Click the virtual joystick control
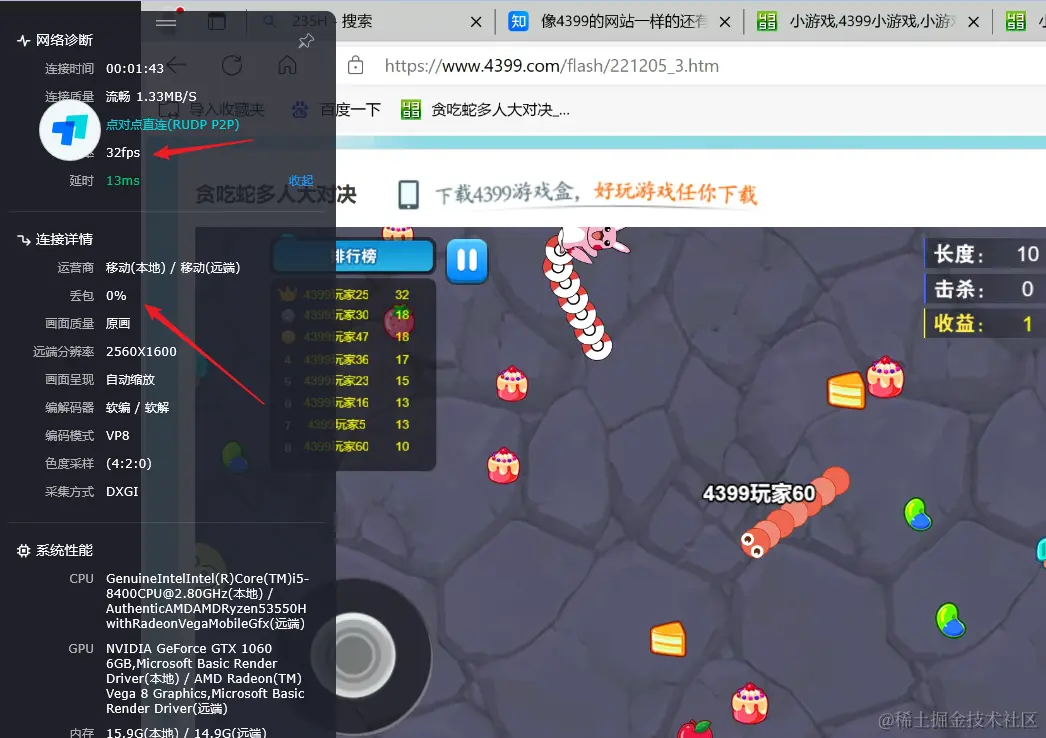The image size is (1046, 738). point(356,656)
